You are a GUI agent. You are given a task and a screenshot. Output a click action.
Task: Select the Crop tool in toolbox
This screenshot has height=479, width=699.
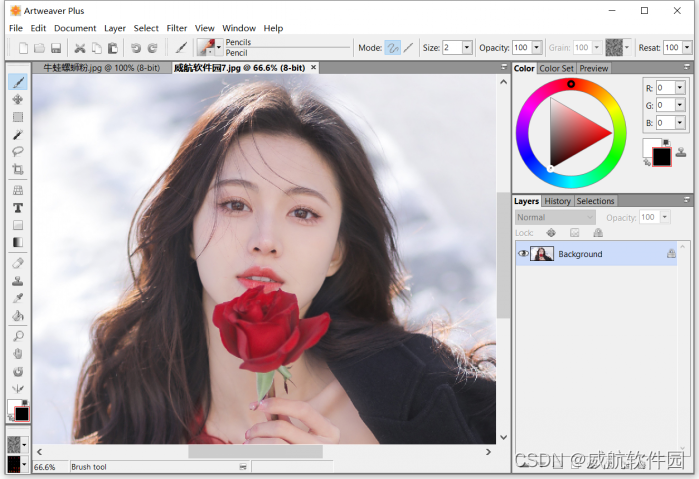click(18, 169)
